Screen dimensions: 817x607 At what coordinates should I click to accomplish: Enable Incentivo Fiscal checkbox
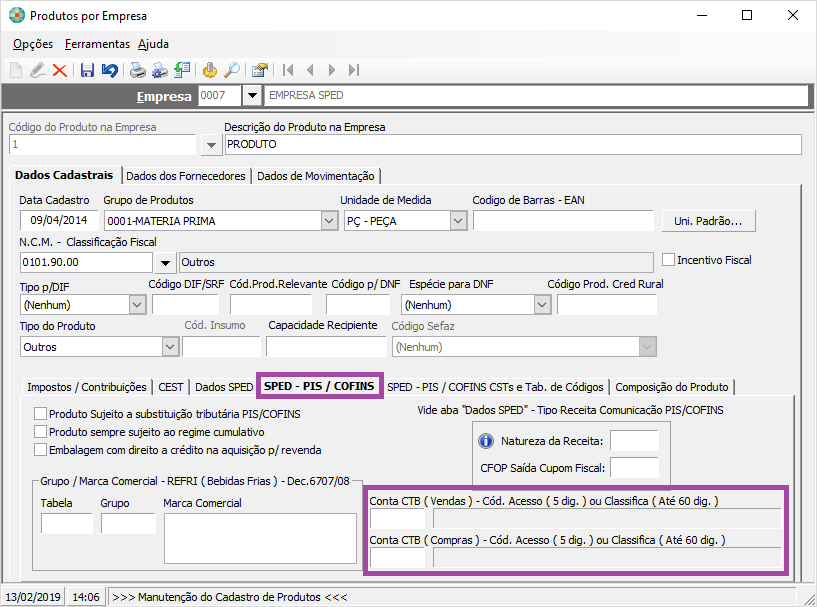pos(669,260)
